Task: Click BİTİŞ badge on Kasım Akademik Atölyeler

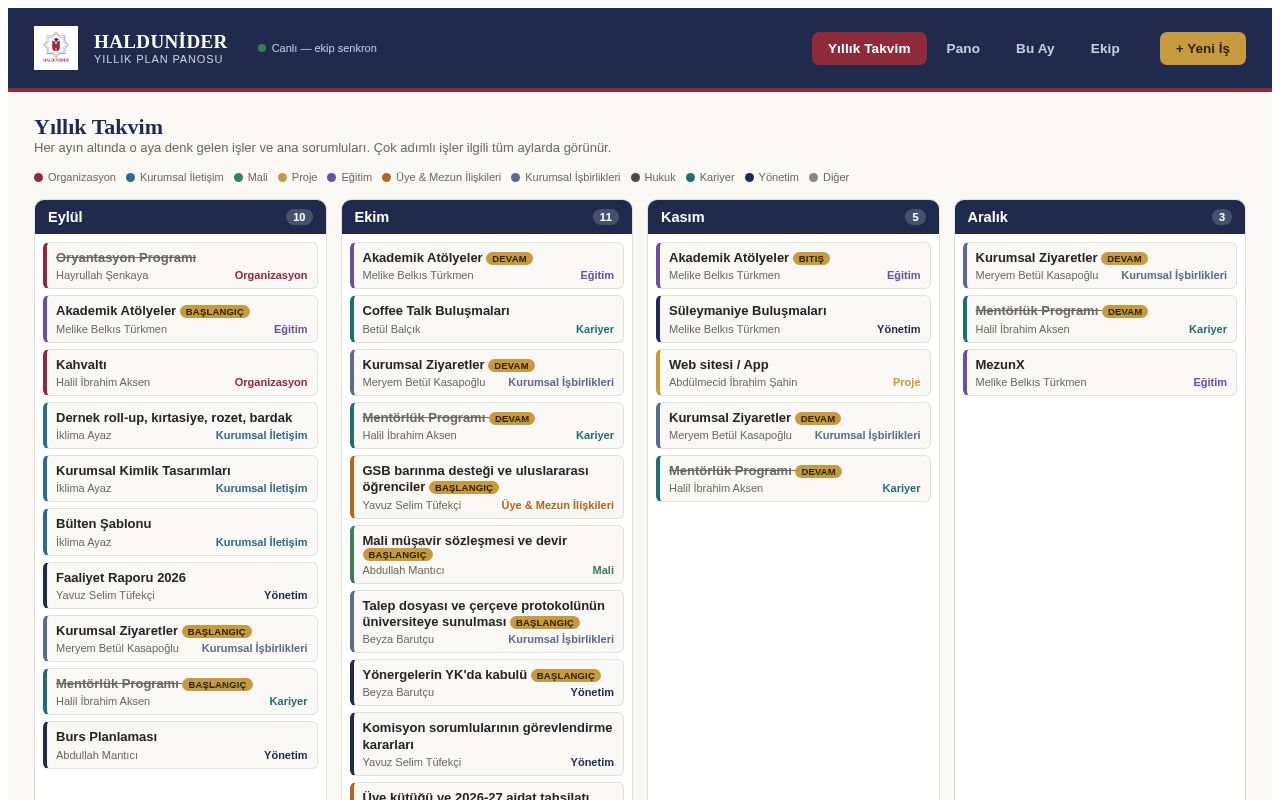Action: coord(811,258)
